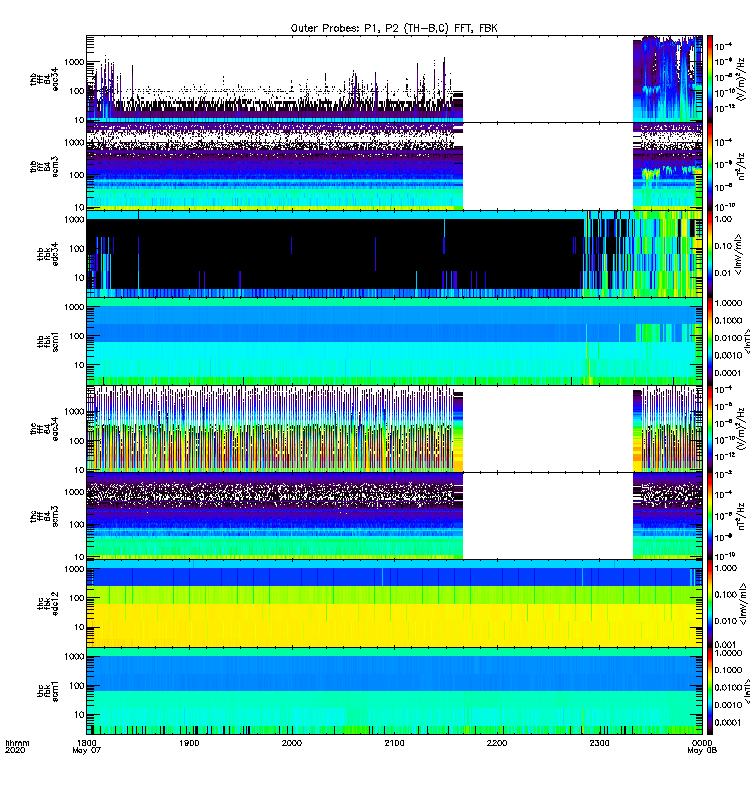Click the 10 frequency tick of thb edc34 panel
The image size is (750, 800).
[x=79, y=278]
